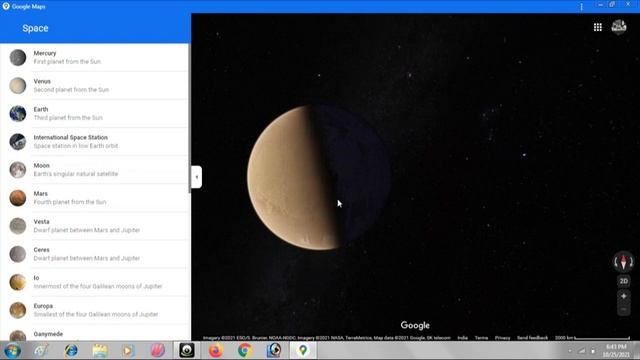The image size is (640, 360).
Task: Open the Windows Start button
Action: [13, 351]
